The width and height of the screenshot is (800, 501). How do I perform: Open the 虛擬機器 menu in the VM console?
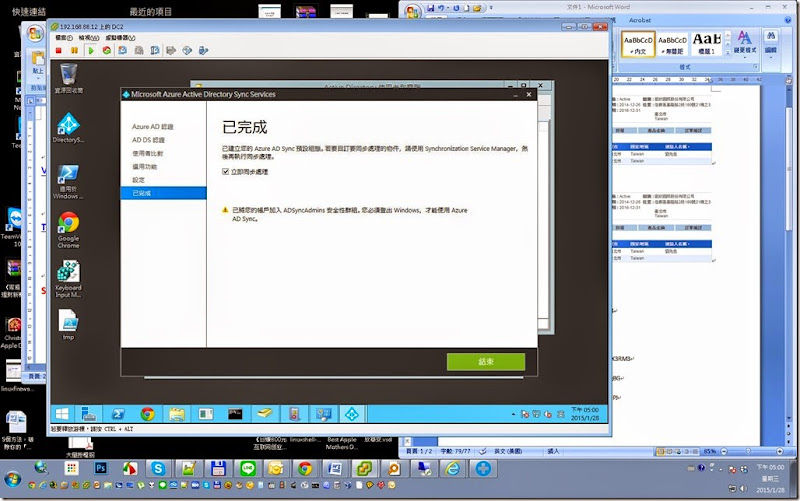tap(120, 38)
